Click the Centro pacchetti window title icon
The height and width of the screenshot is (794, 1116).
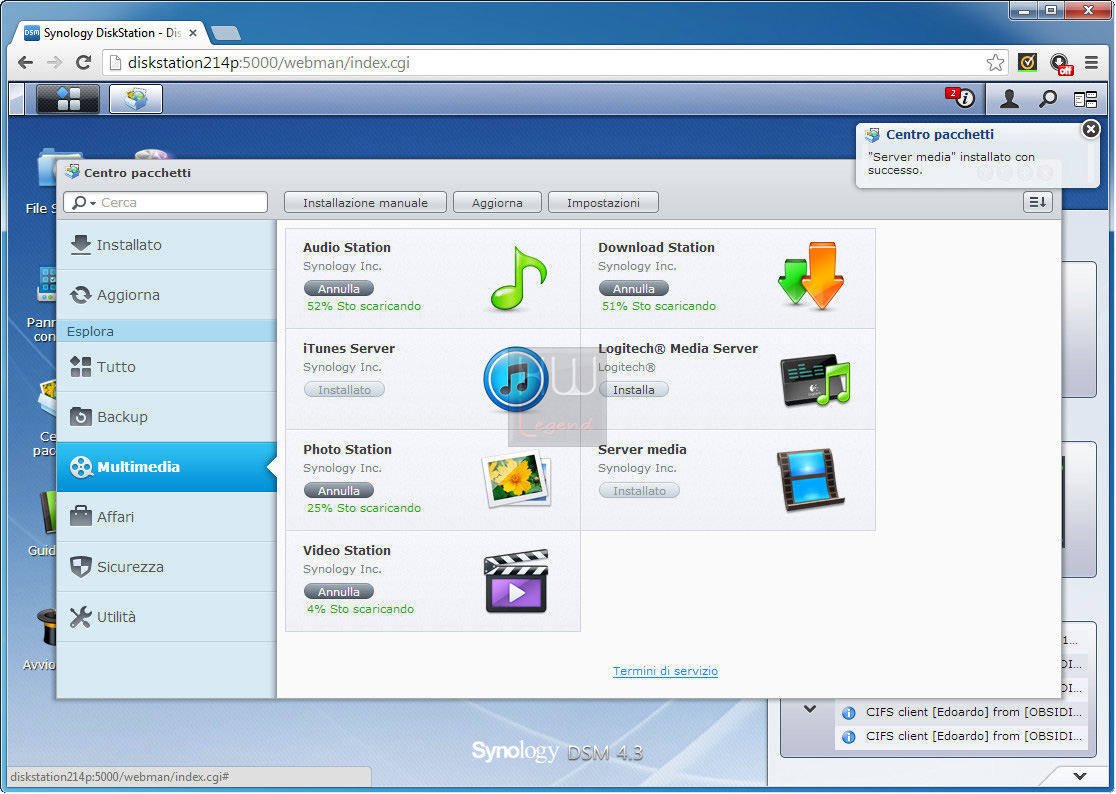click(72, 171)
